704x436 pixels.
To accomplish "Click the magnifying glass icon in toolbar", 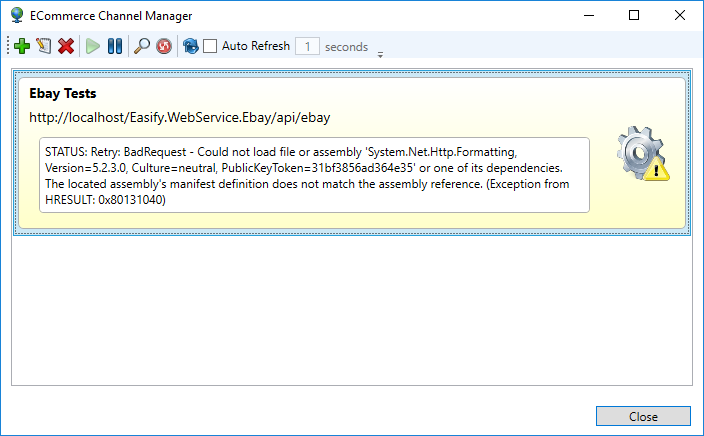I will coord(142,46).
